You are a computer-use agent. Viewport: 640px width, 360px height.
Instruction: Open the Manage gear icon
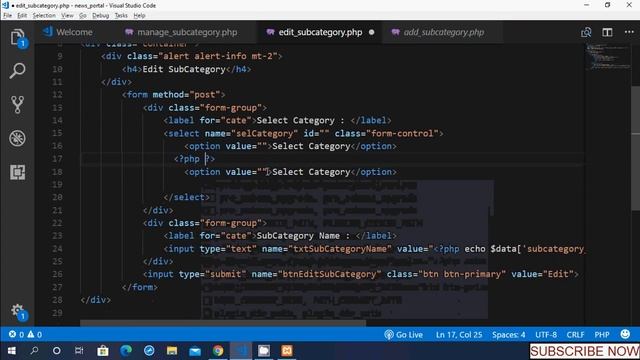(x=17, y=311)
